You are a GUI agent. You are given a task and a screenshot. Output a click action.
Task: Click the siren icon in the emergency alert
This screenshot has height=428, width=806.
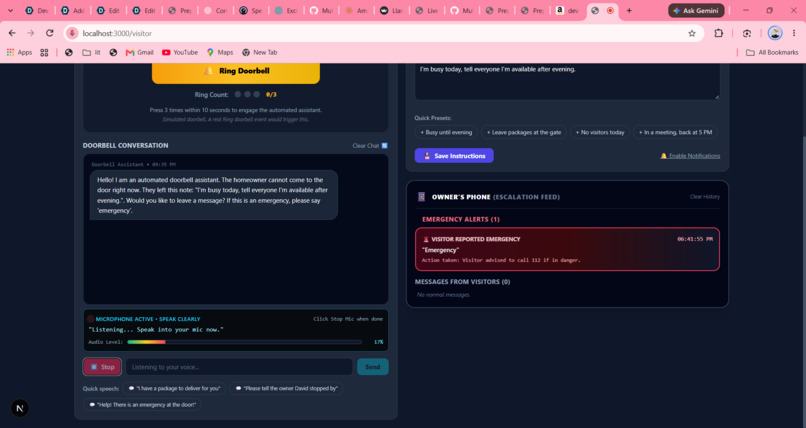click(426, 239)
